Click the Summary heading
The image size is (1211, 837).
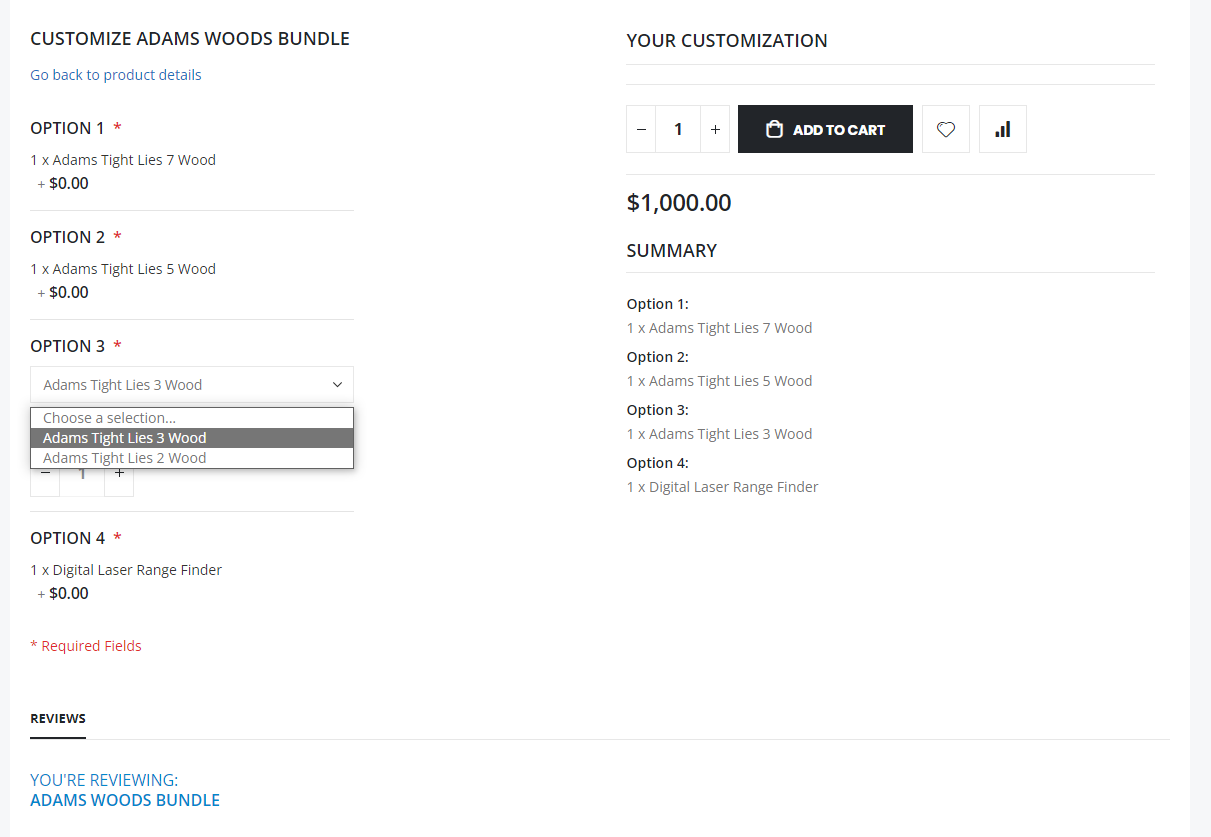tap(672, 251)
